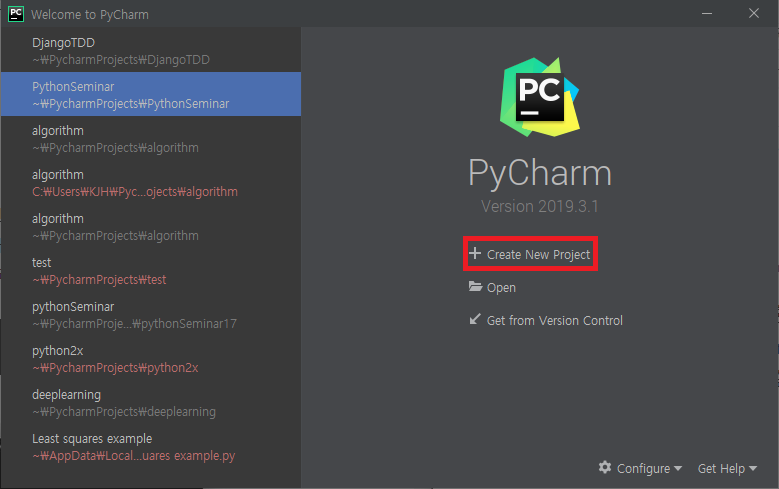The image size is (779, 489).
Task: Open algorithm project below PythonSeminar
Action: pyautogui.click(x=151, y=138)
